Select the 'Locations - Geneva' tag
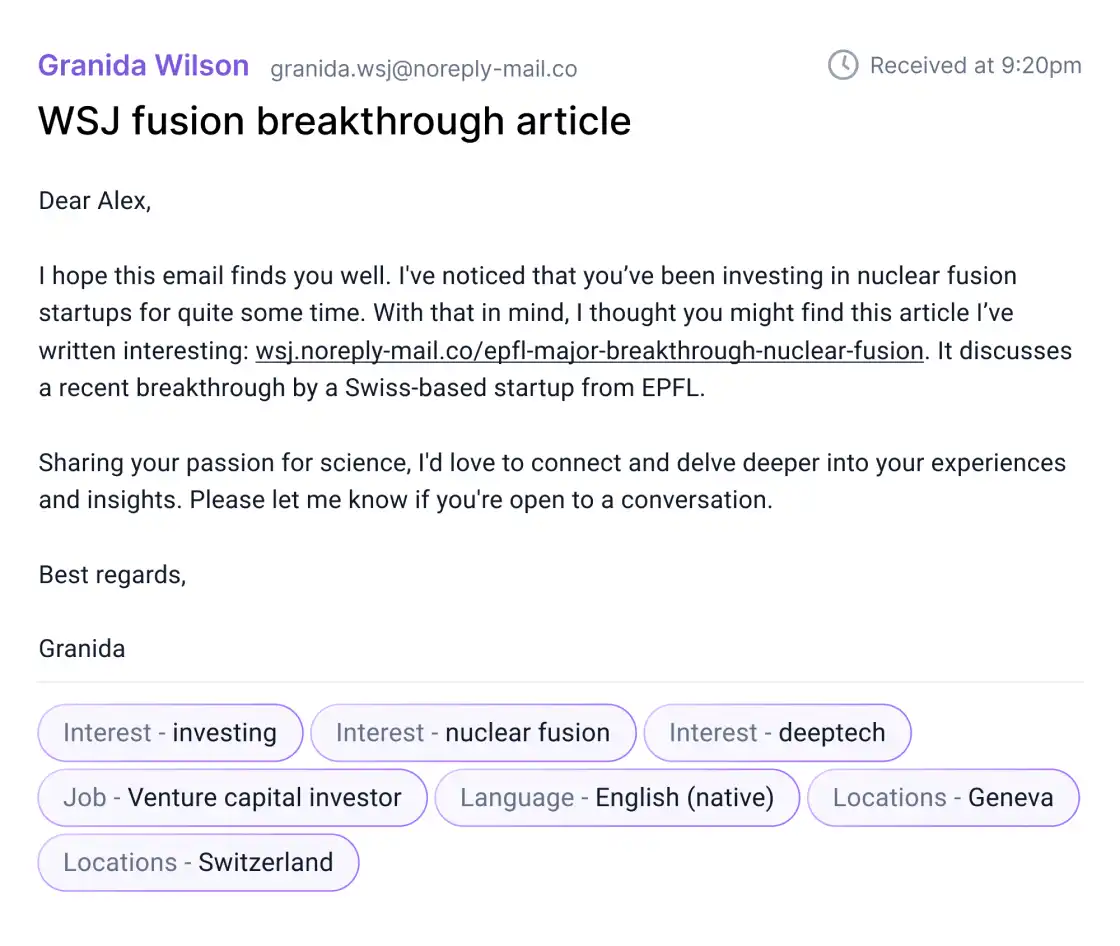 click(943, 798)
